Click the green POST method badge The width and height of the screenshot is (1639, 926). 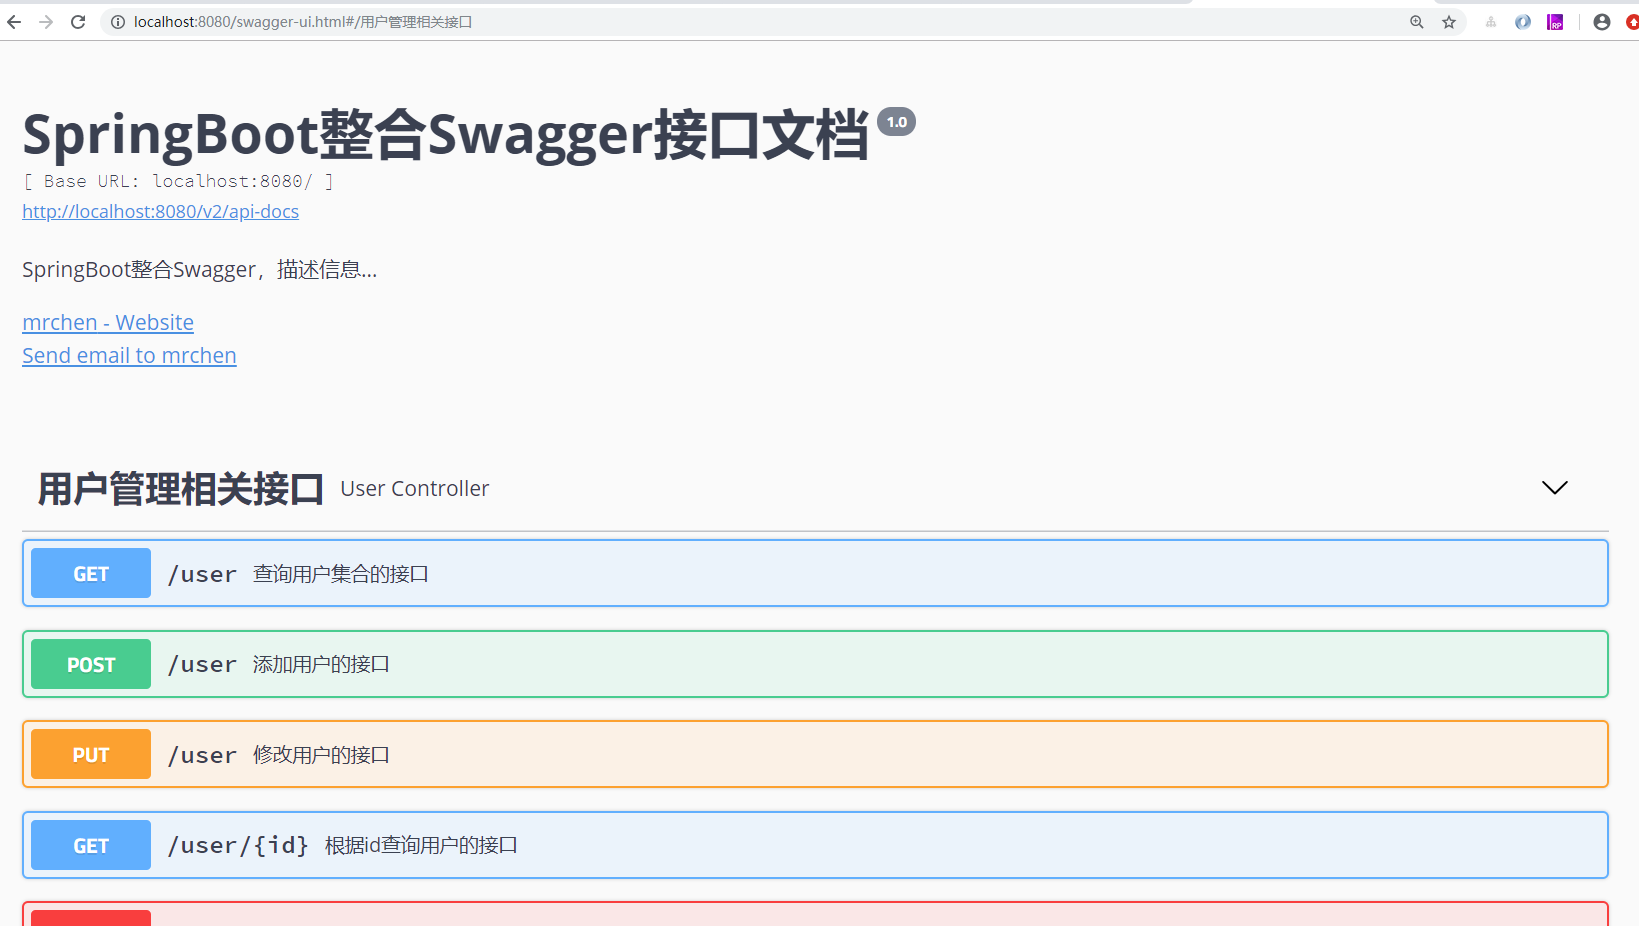click(x=91, y=664)
